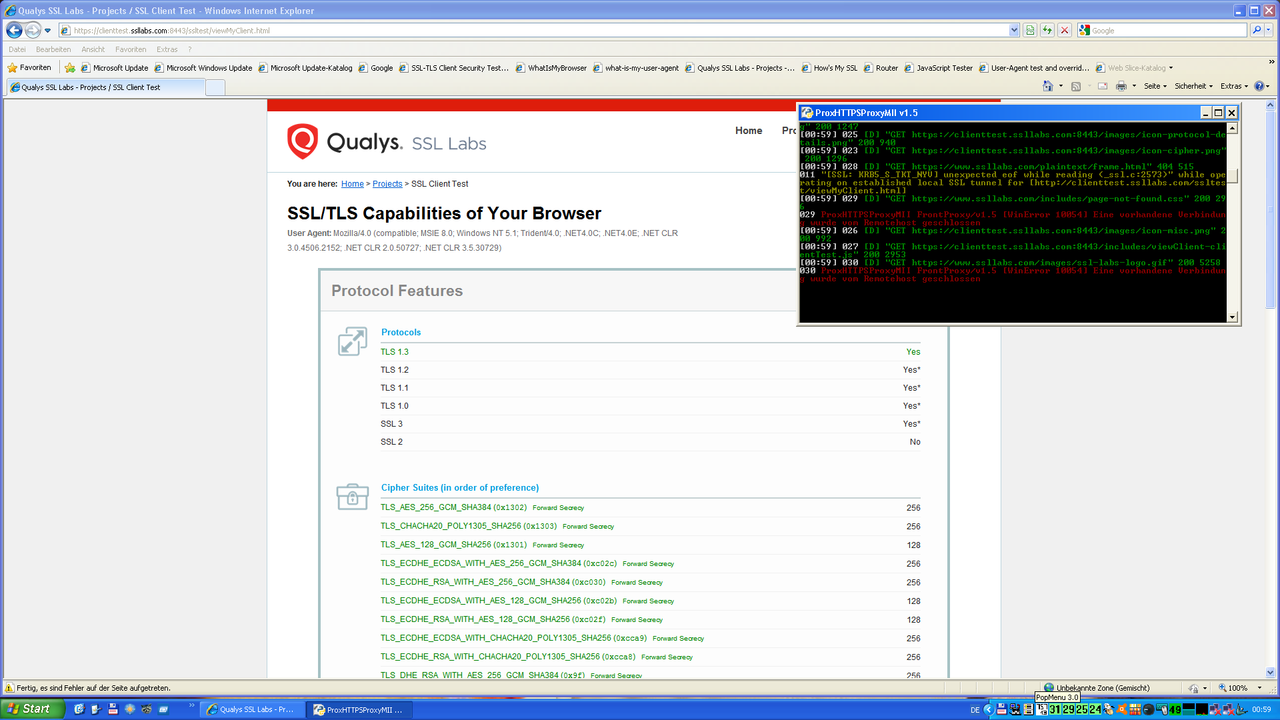1280x720 pixels.
Task: Open Internet Explorer from the quick launch
Action: click(x=79, y=709)
